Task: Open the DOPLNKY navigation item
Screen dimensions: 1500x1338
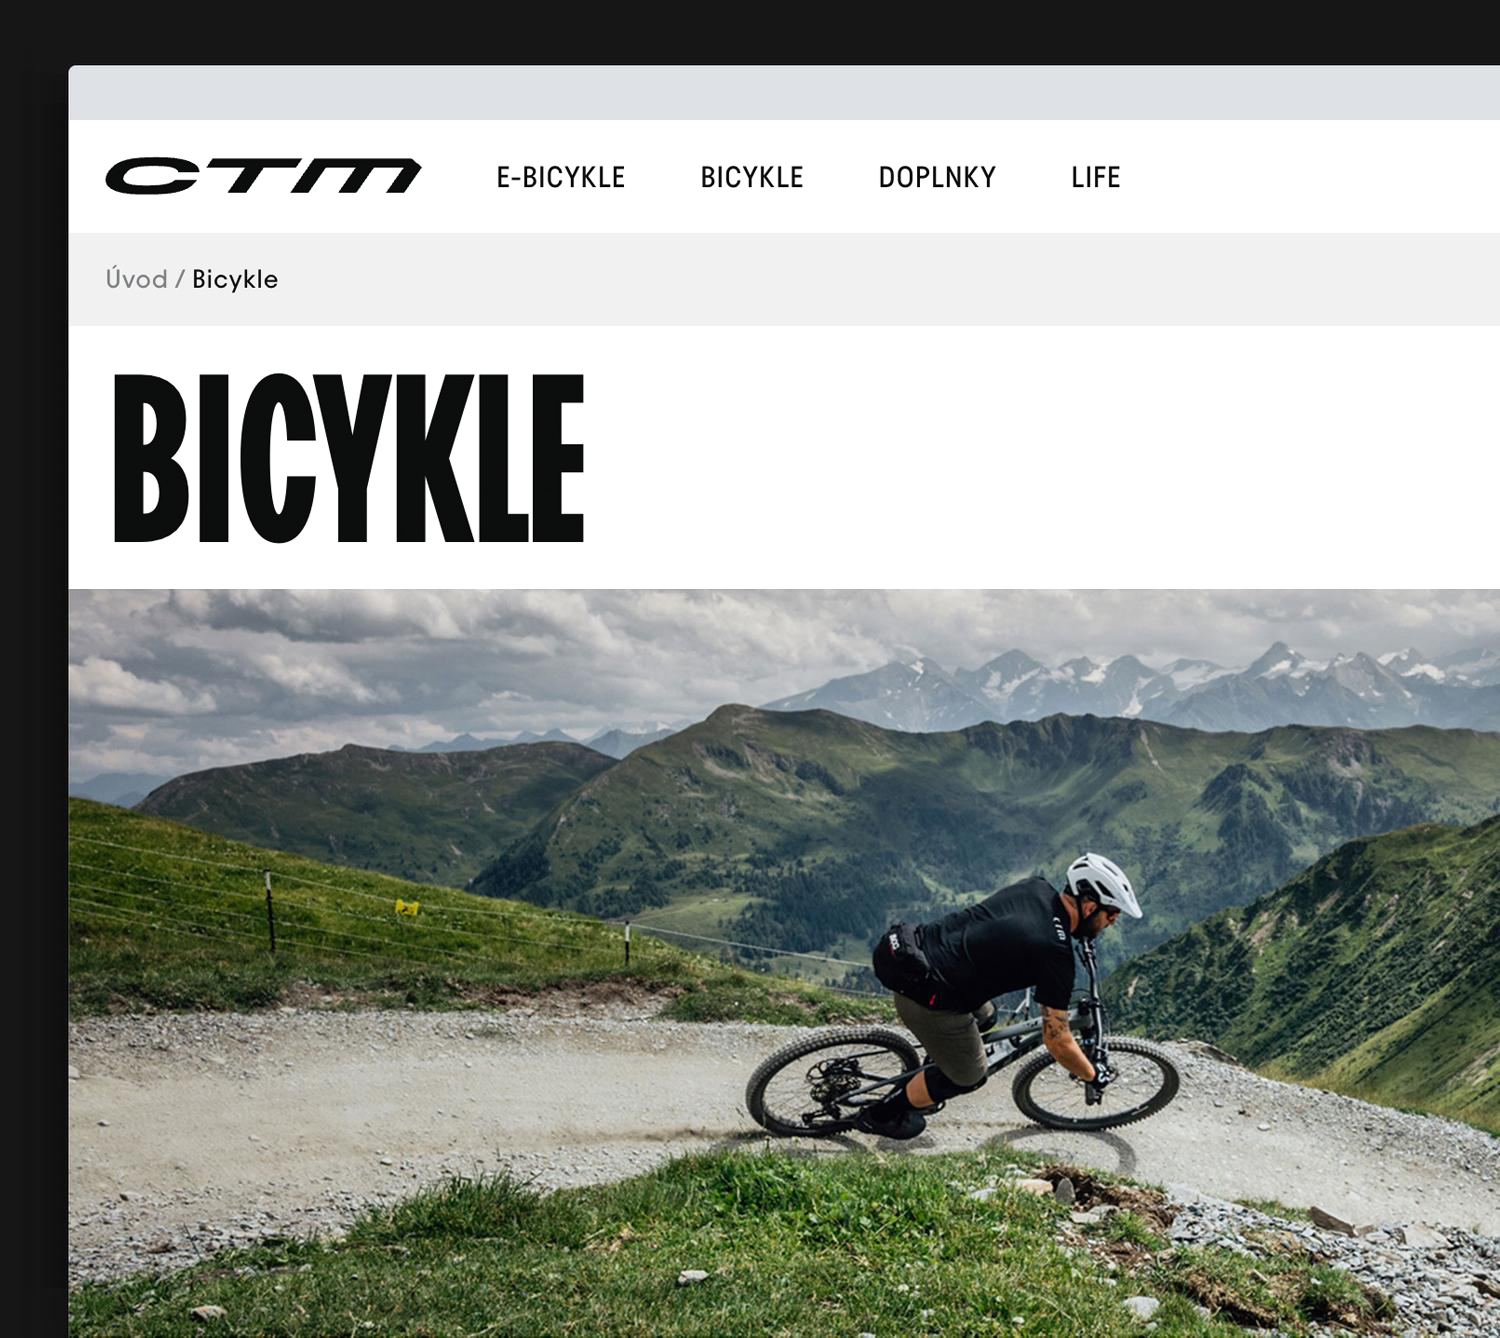Action: pos(937,177)
